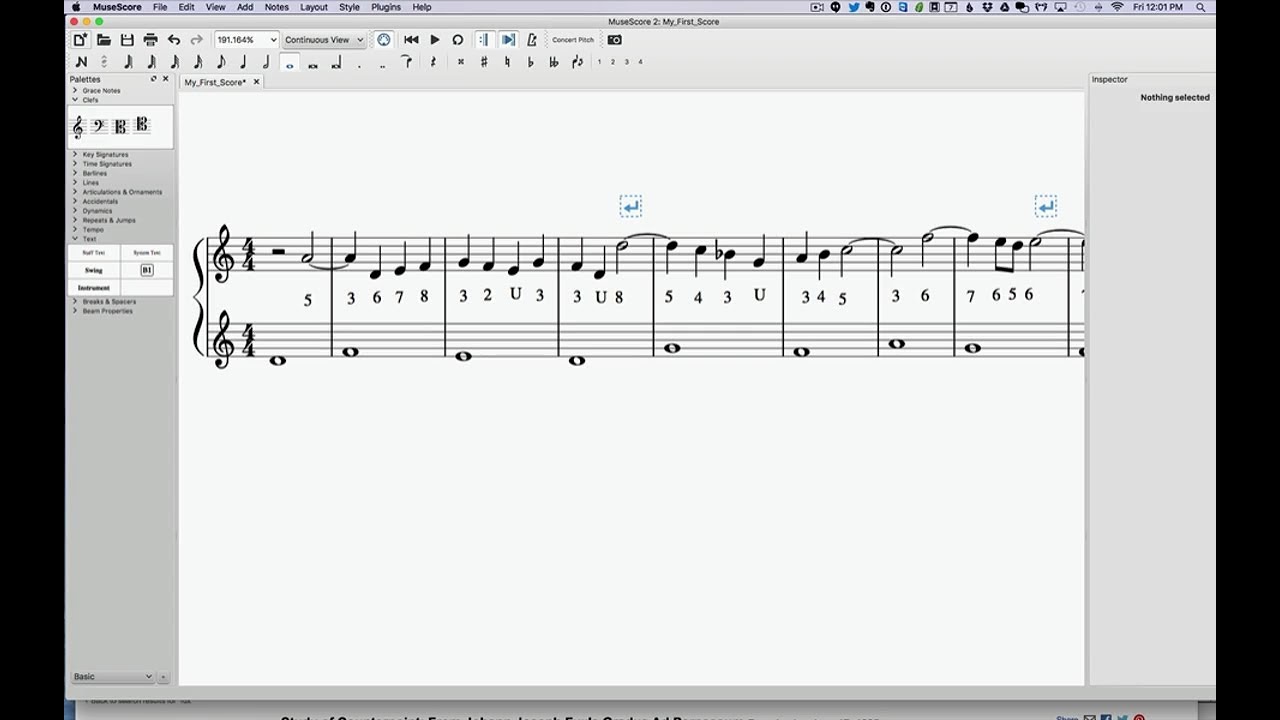Apply a double sharp accidental

(x=461, y=62)
